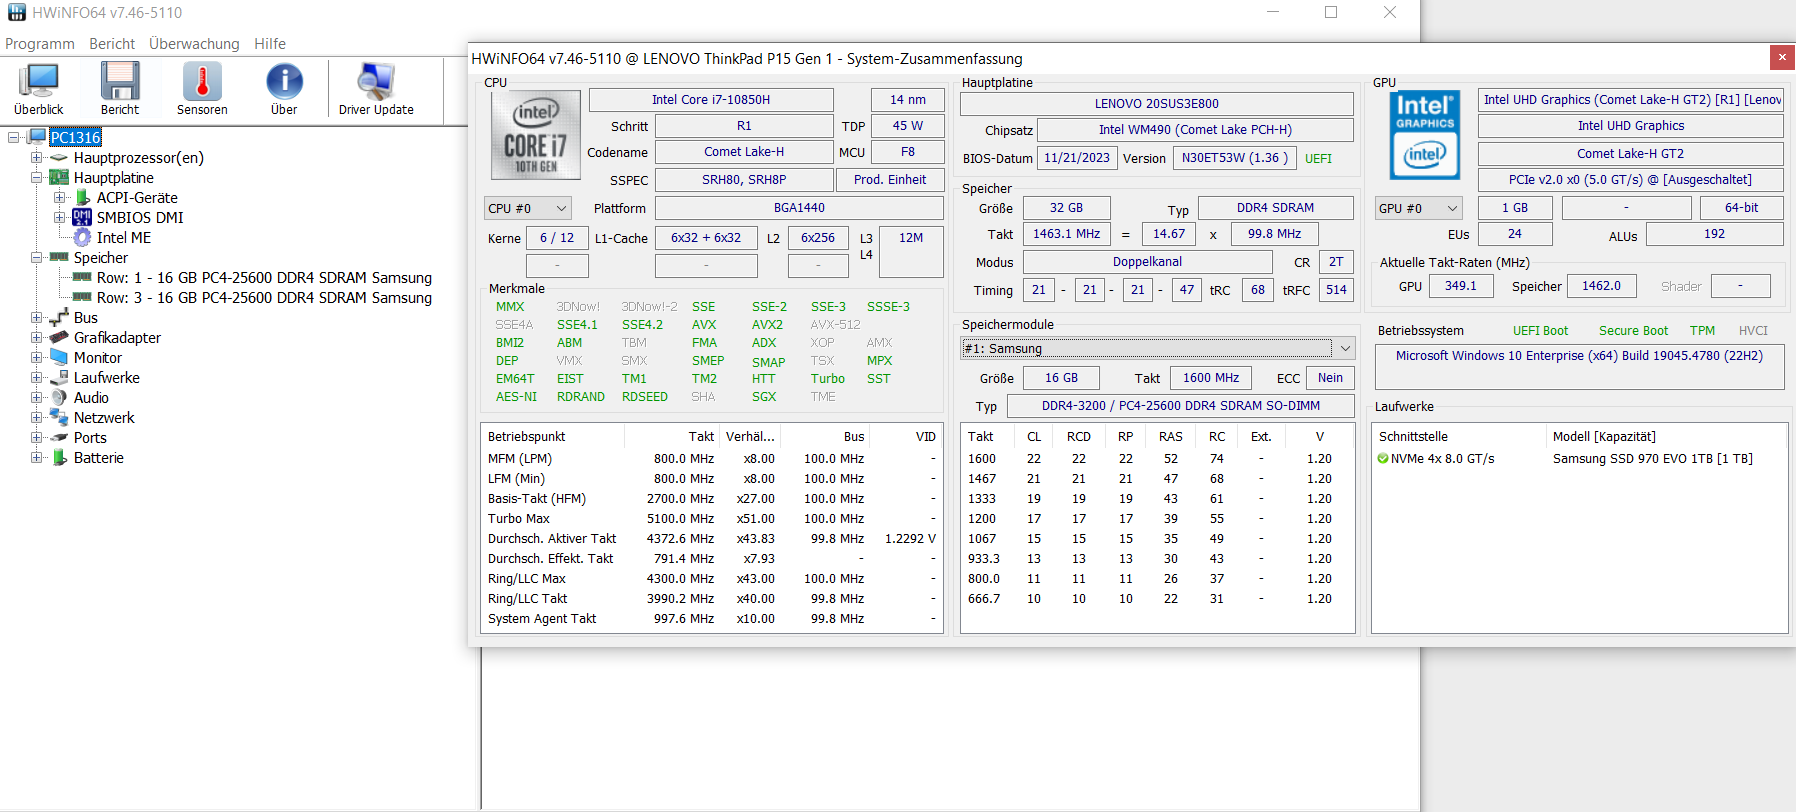This screenshot has height=812, width=1796.
Task: Select the Turbo Max row
Action: [712, 519]
